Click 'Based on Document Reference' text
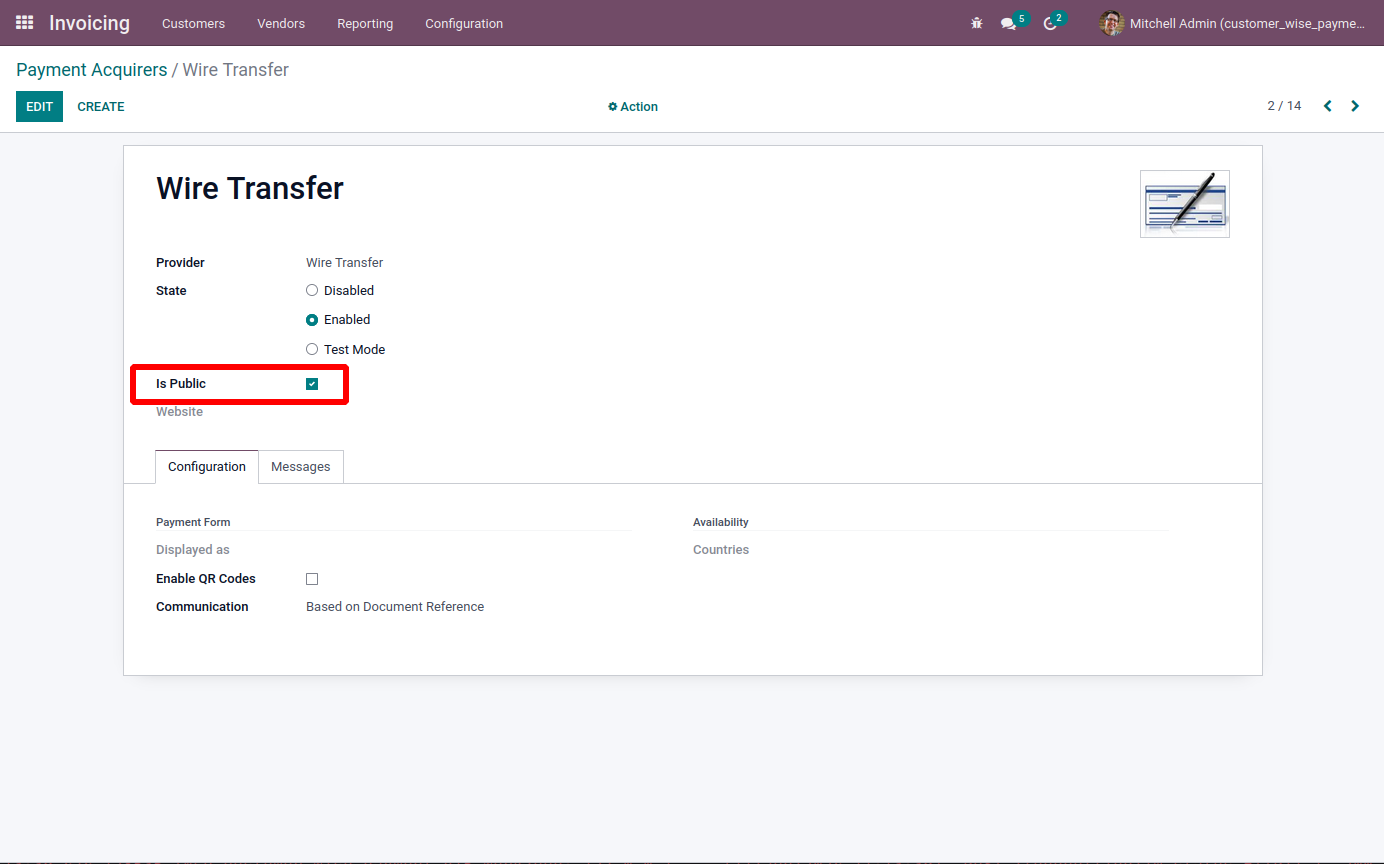The width and height of the screenshot is (1384, 864). click(395, 607)
